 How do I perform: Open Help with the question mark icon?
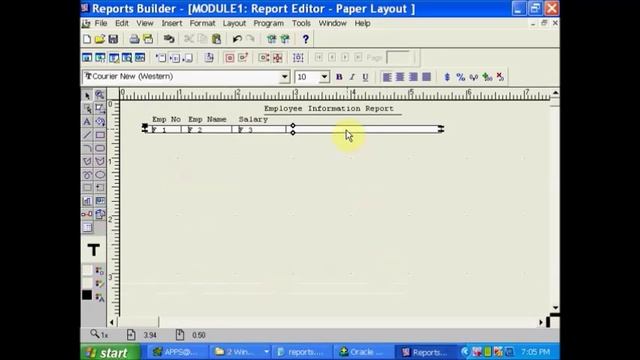tap(305, 39)
